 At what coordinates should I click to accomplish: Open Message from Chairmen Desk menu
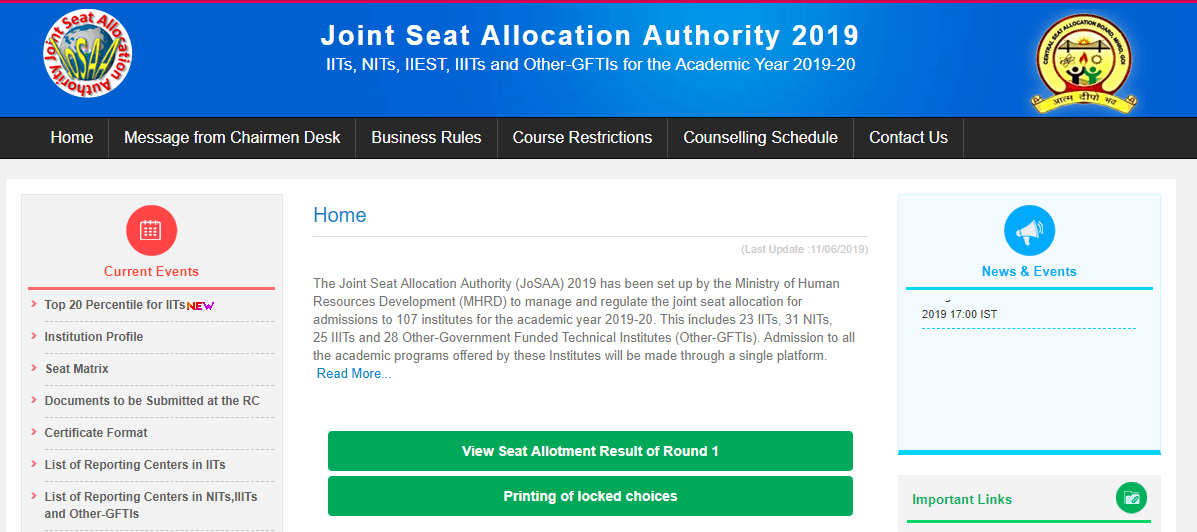point(232,138)
